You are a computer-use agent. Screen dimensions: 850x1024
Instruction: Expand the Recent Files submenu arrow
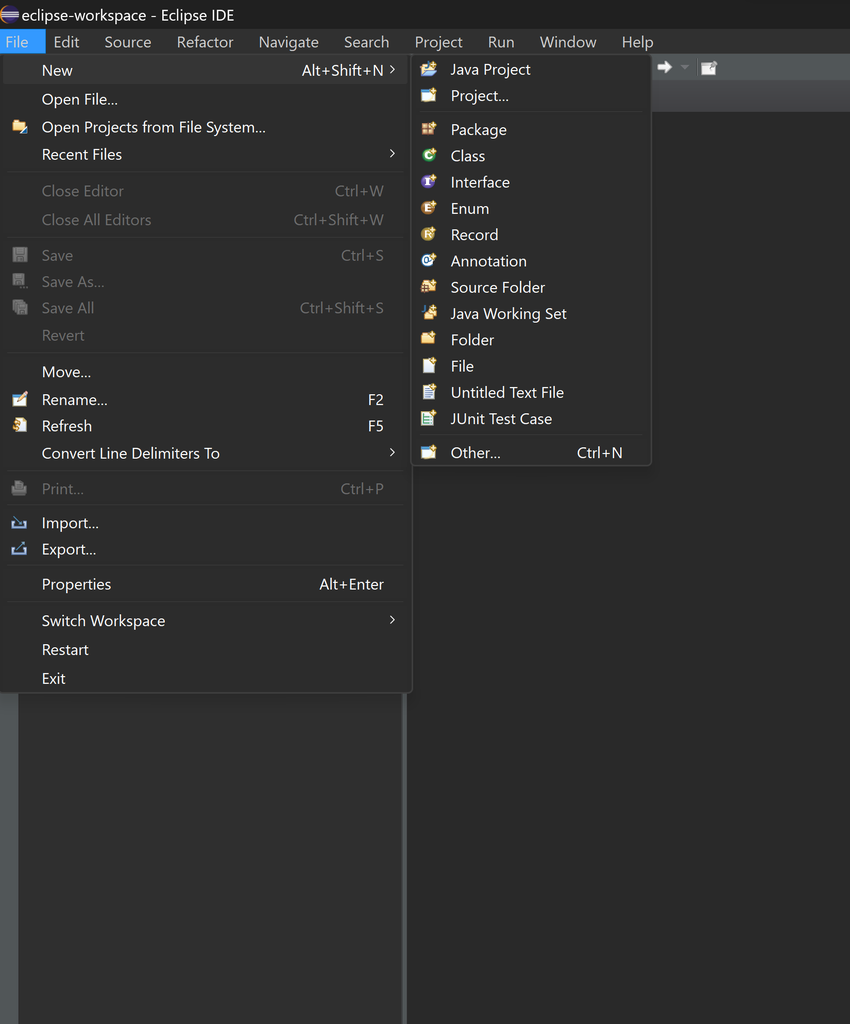[x=392, y=154]
